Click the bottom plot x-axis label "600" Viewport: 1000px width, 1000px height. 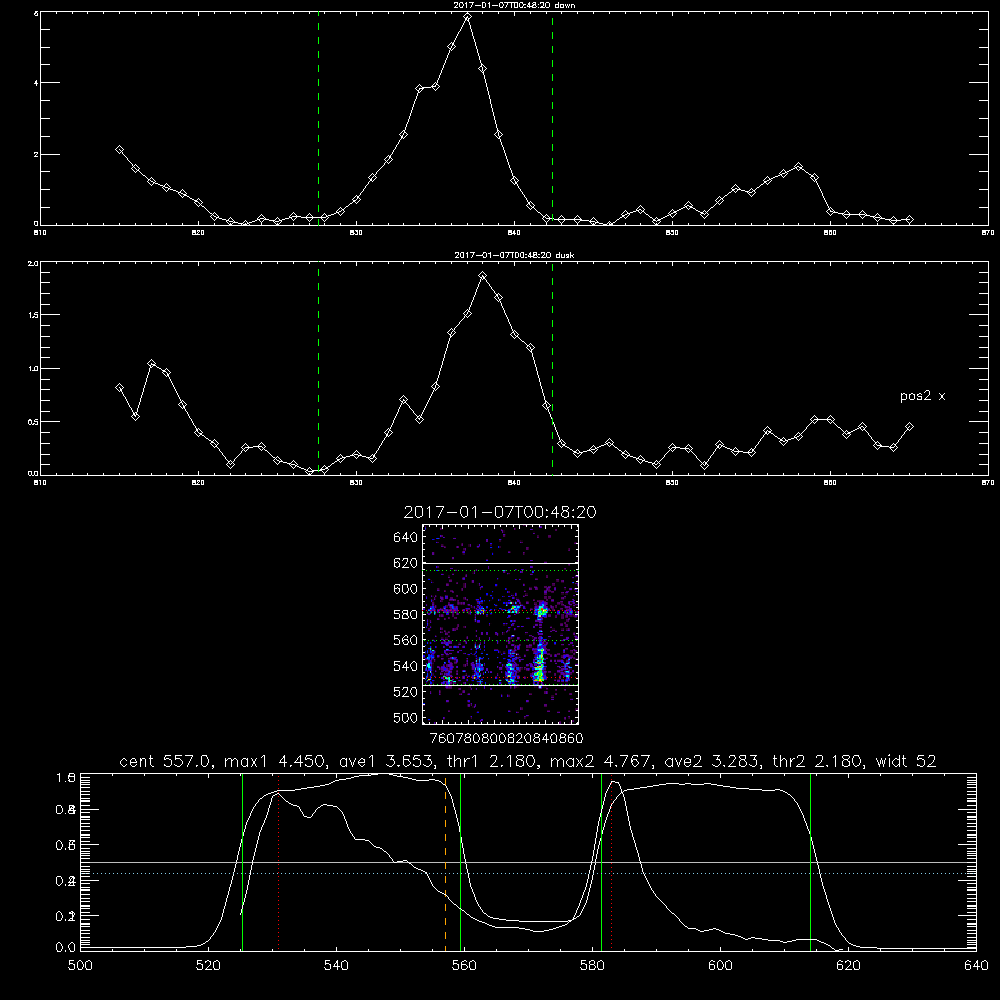tap(721, 965)
